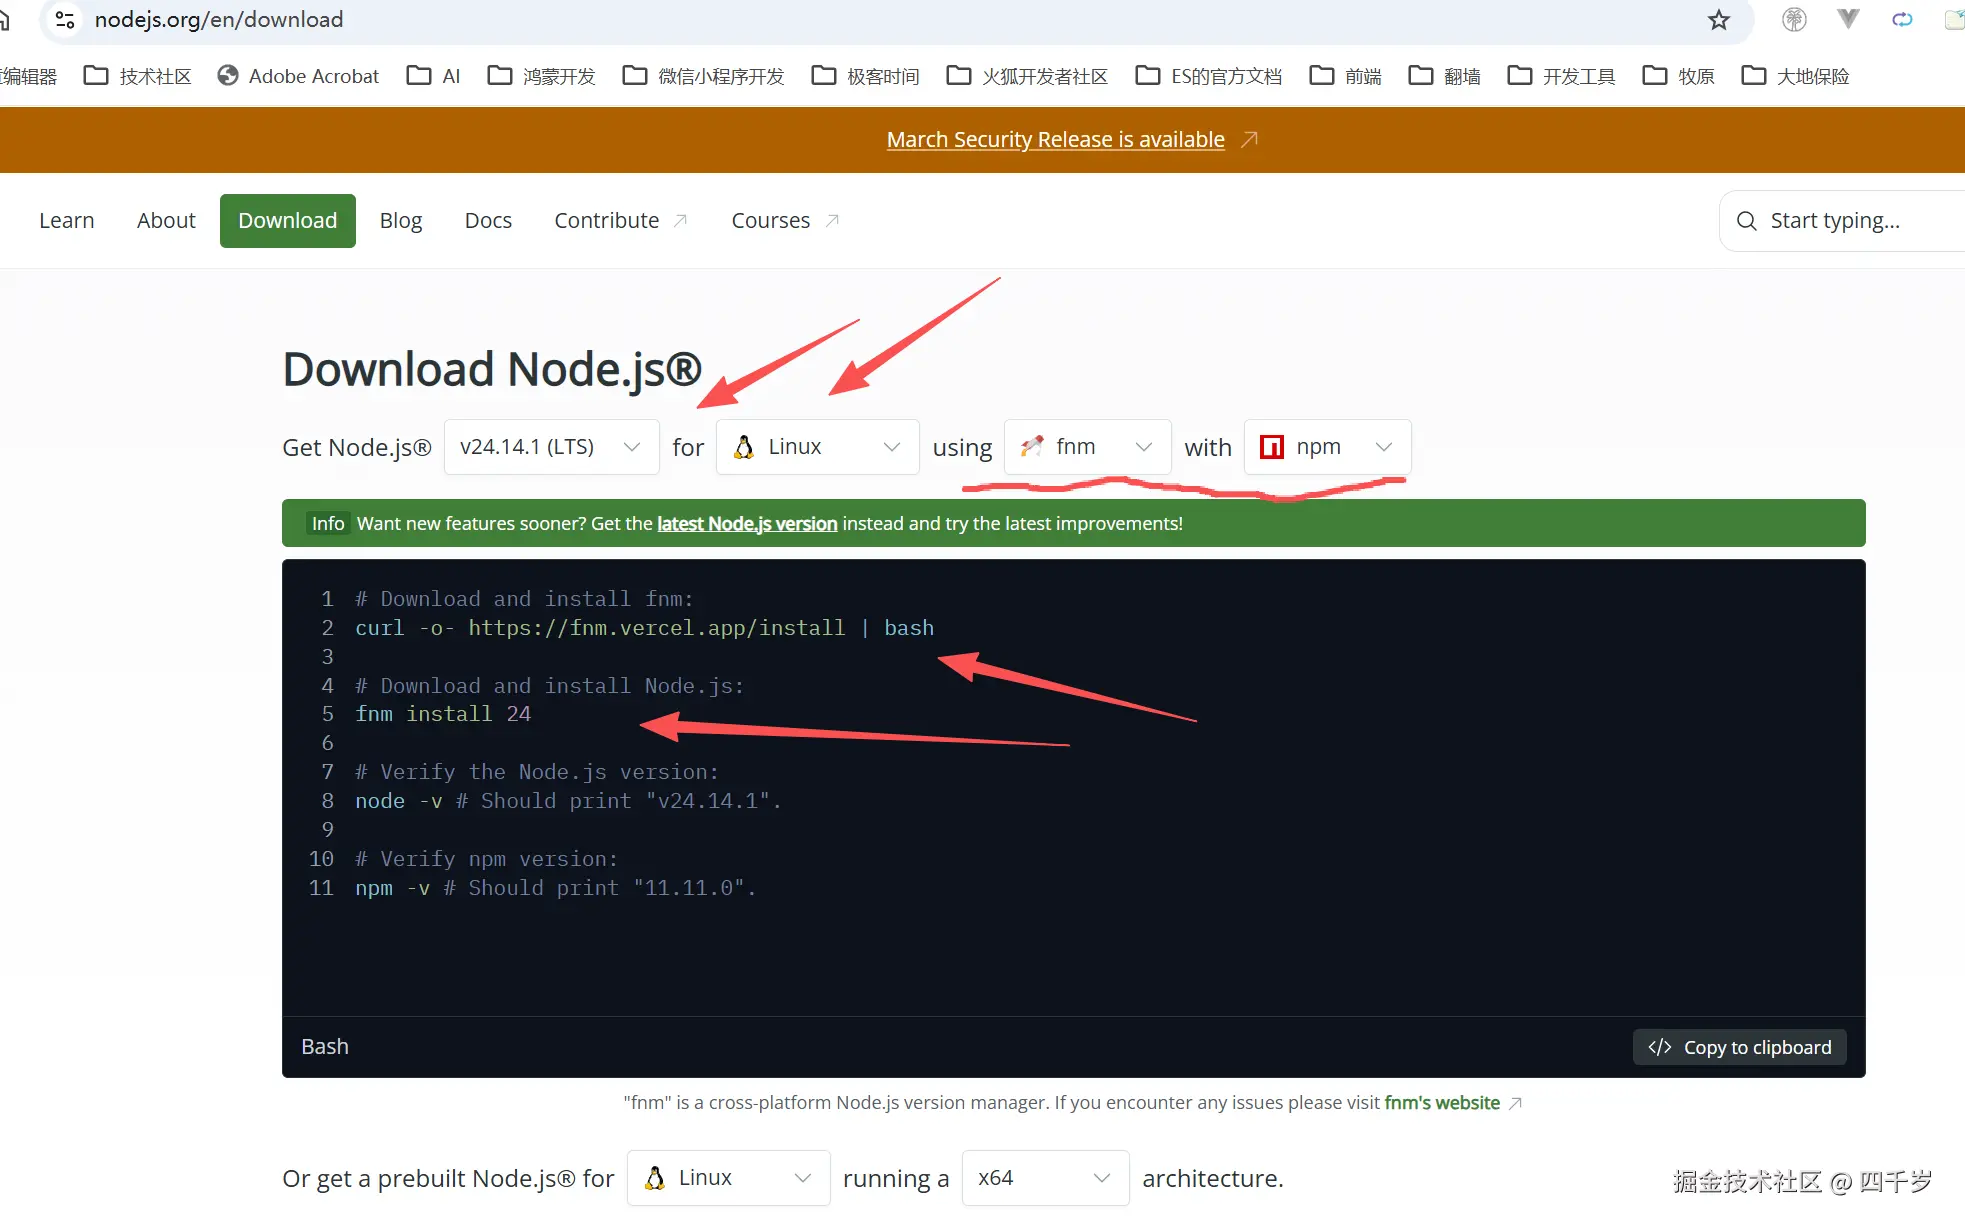Open the March Security Release announcement
The image size is (1965, 1227).
(x=1055, y=139)
